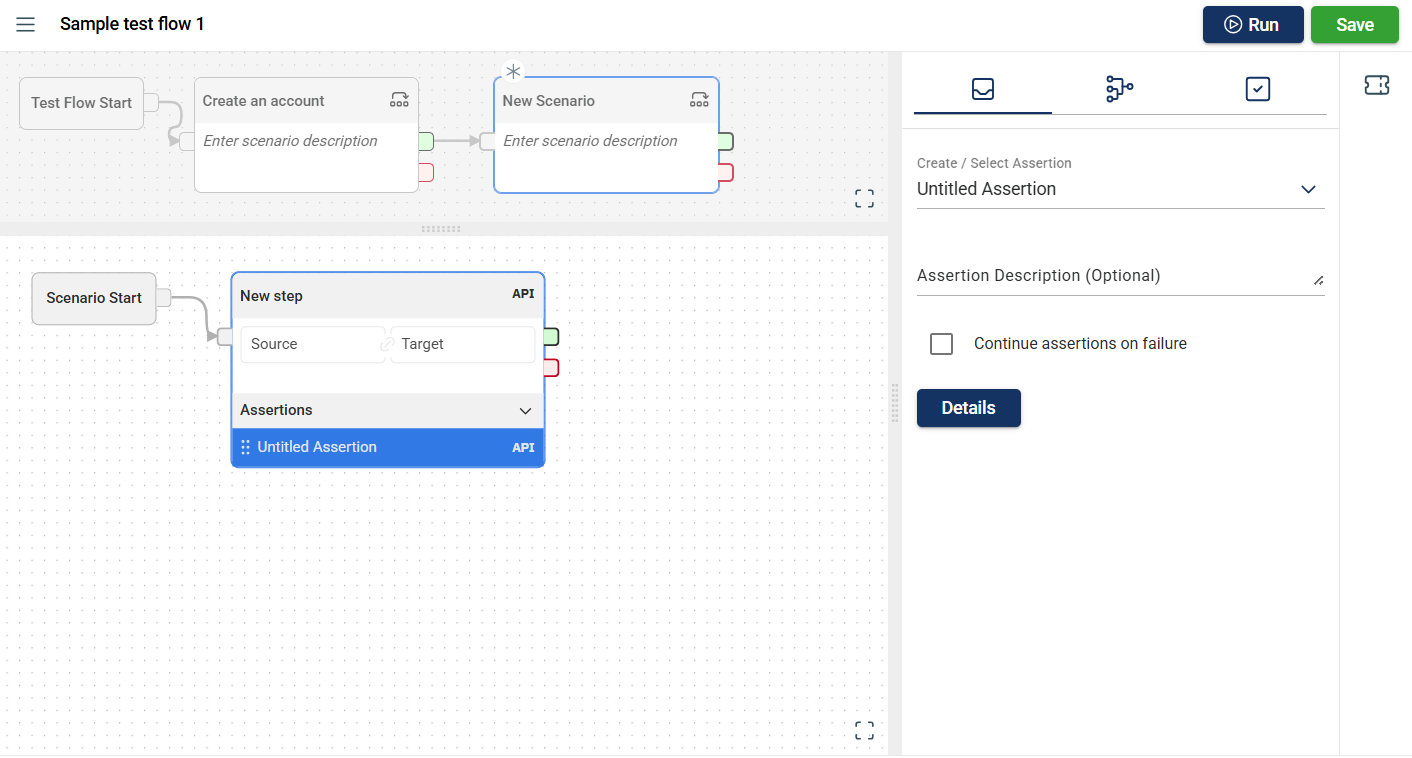Screen dimensions: 1412x758
Task: Switch to the flow diagram tab
Action: click(x=1119, y=89)
